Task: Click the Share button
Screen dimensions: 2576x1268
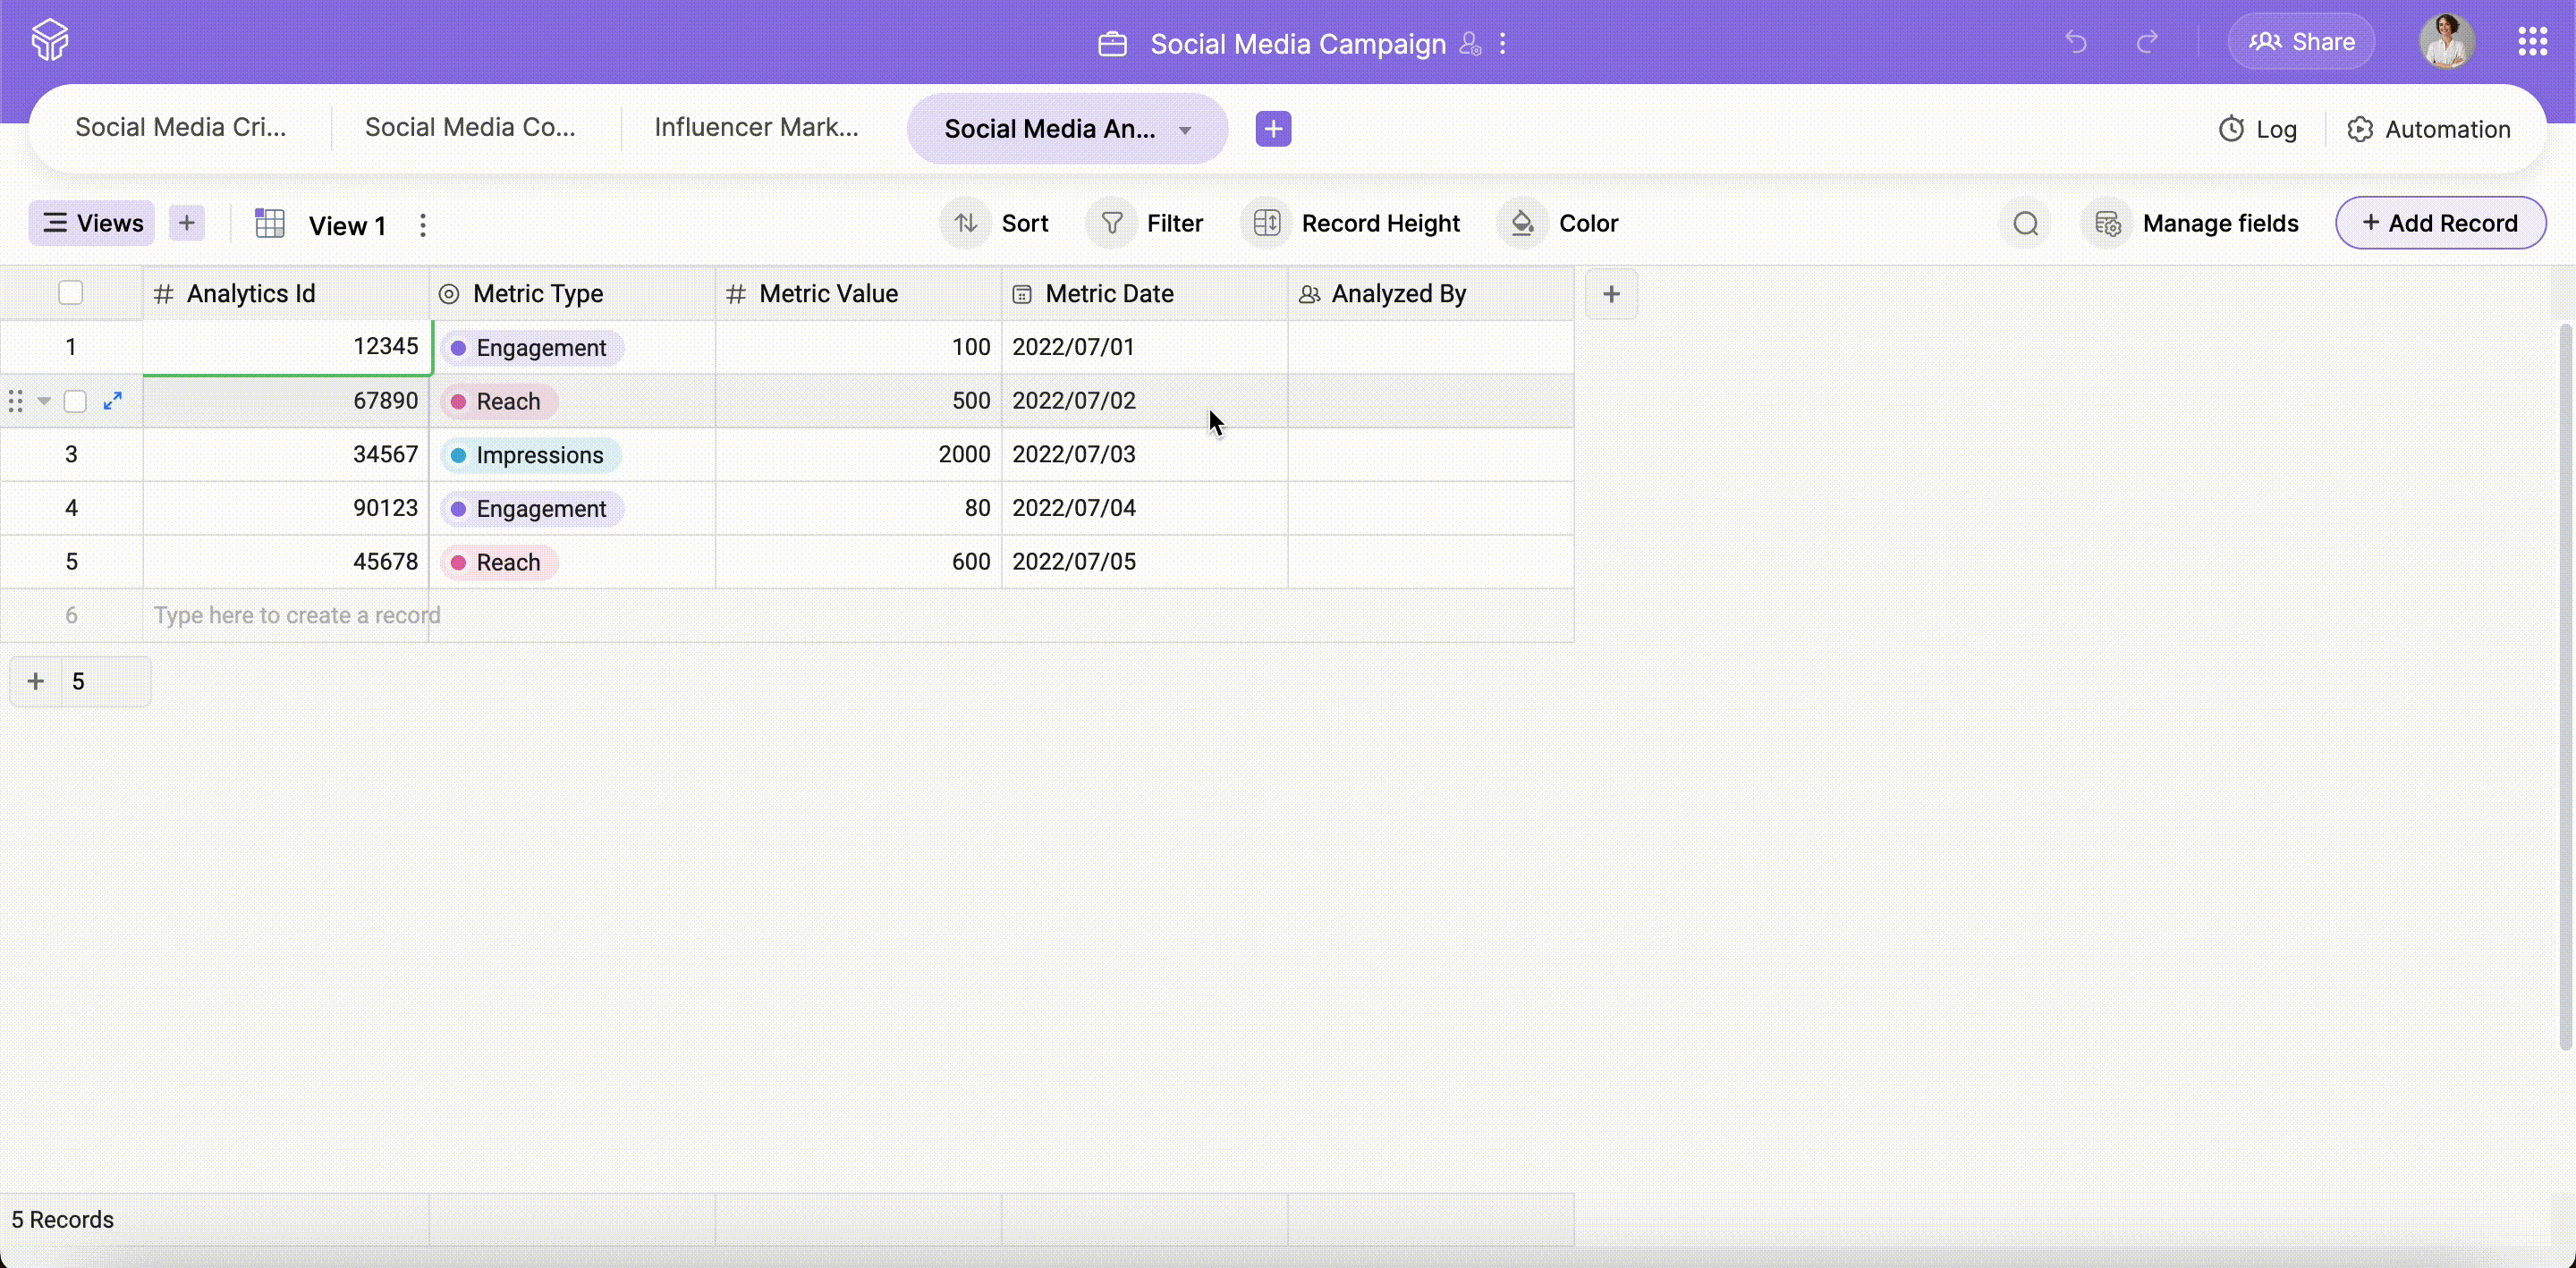Action: tap(2301, 42)
